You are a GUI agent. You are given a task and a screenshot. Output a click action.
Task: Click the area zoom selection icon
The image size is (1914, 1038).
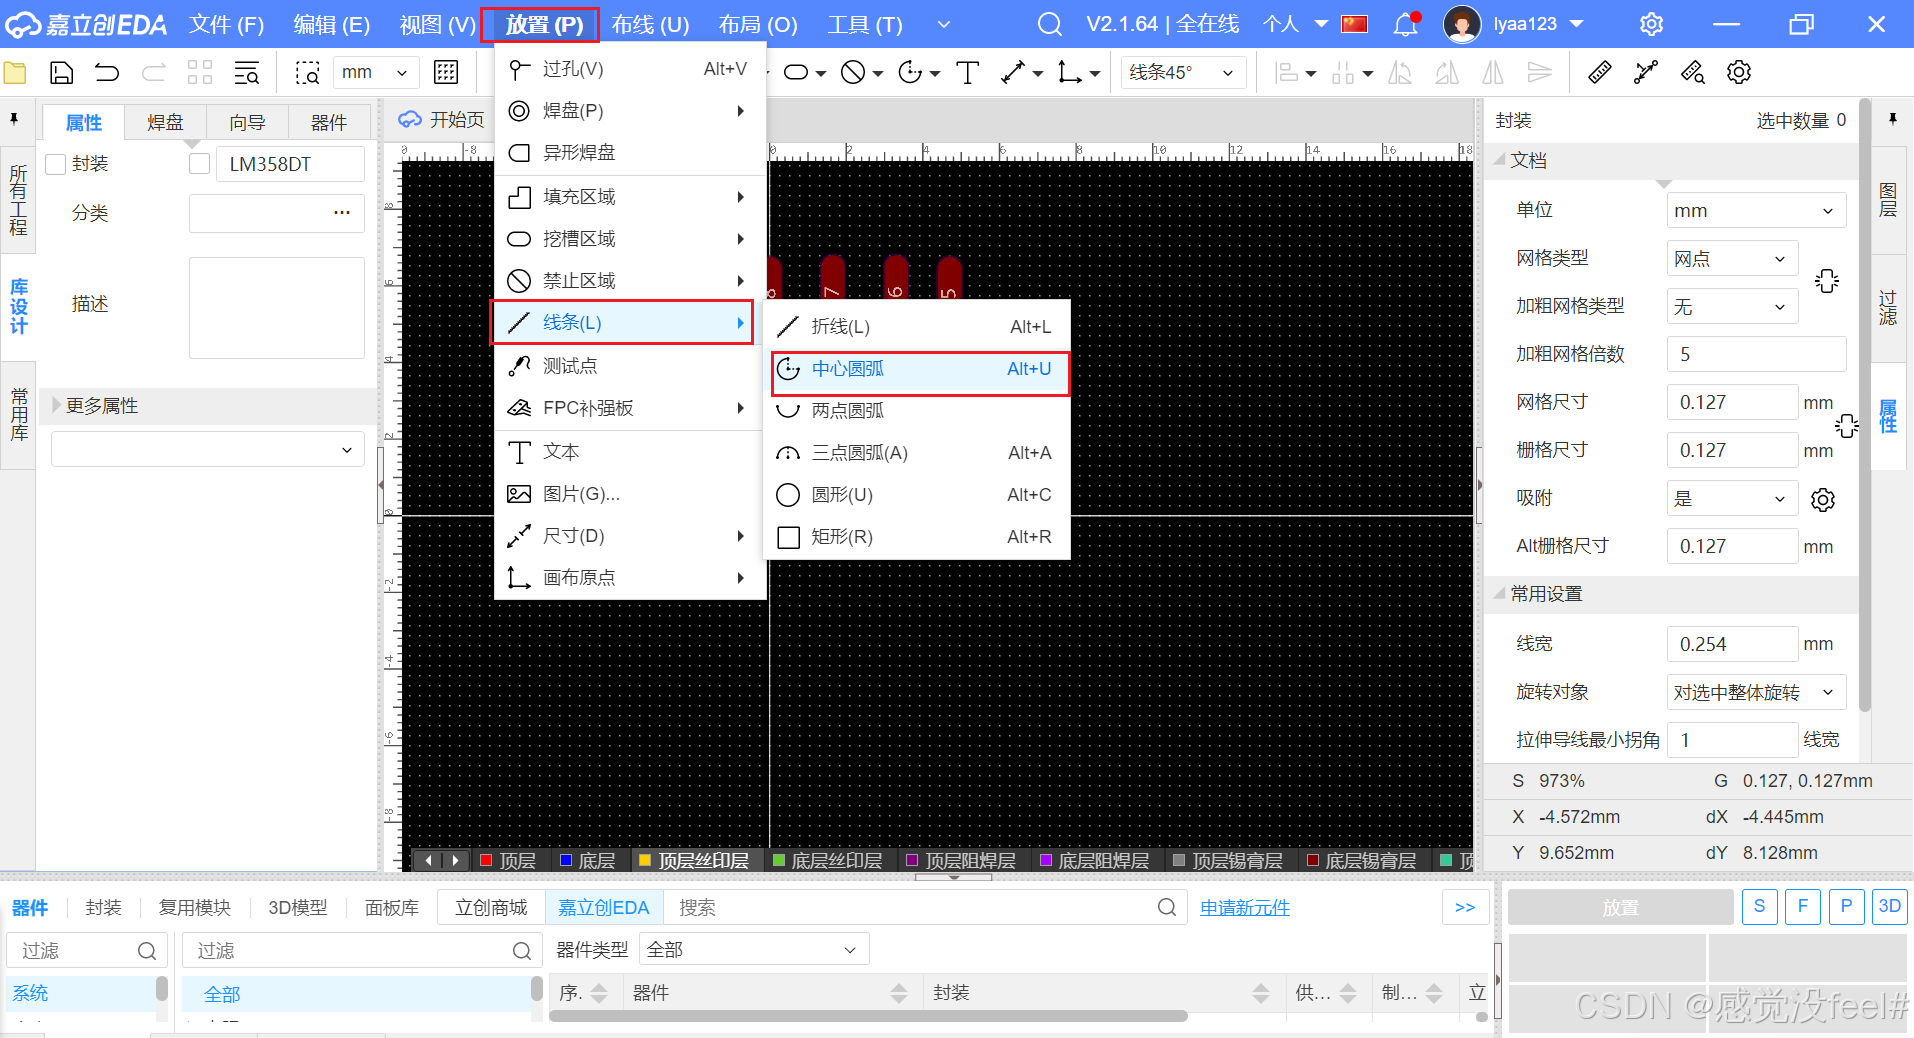(x=307, y=72)
